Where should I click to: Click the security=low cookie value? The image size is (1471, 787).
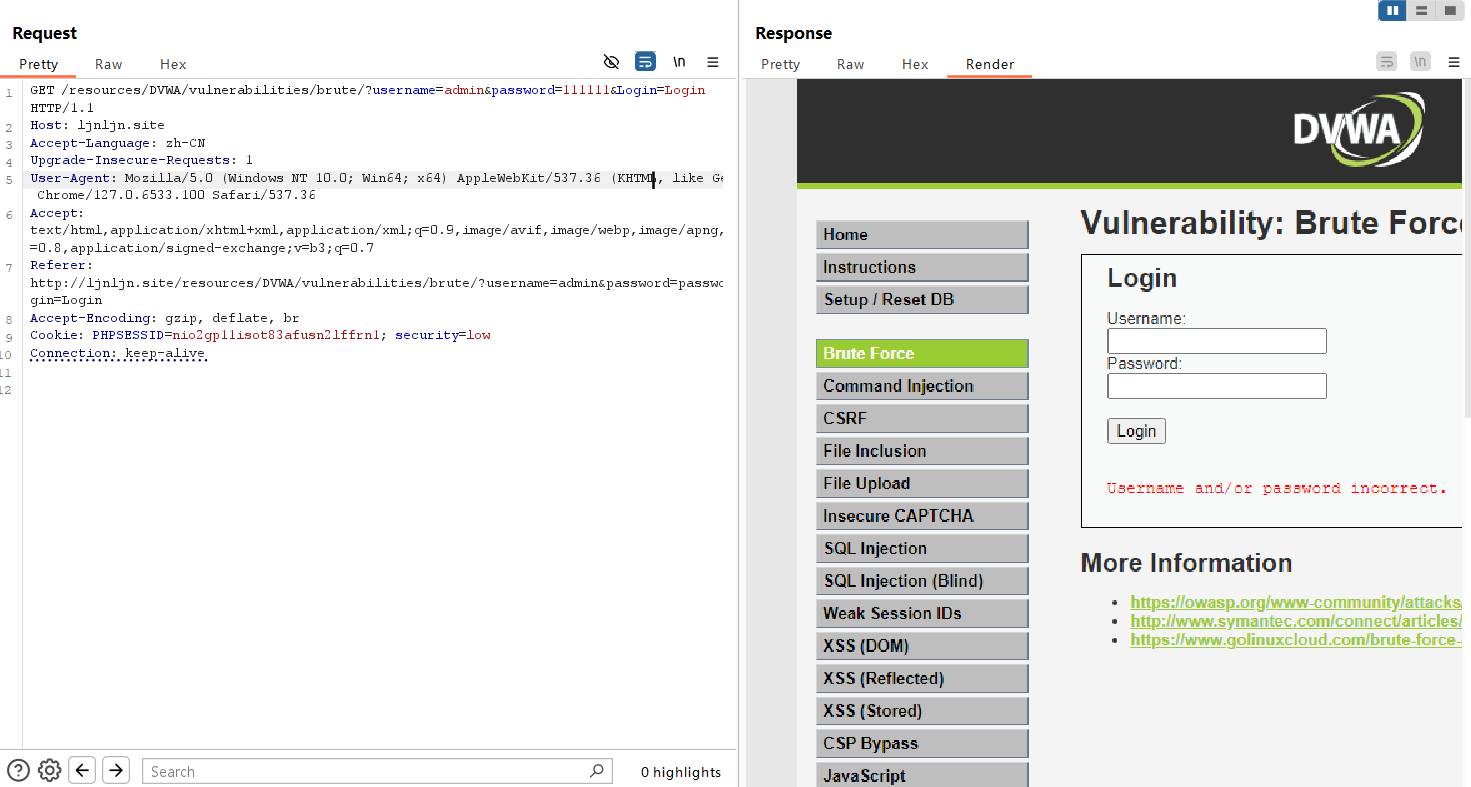(x=443, y=335)
